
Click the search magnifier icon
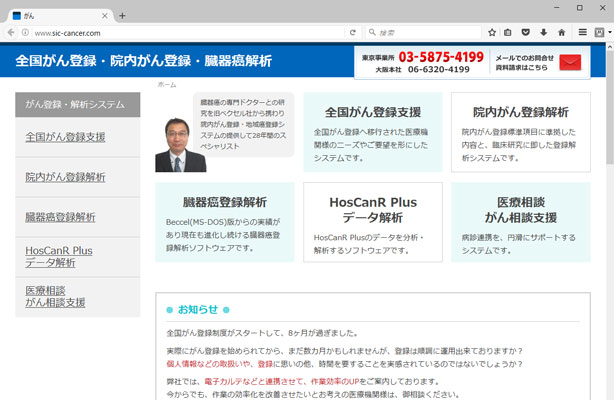tap(372, 32)
